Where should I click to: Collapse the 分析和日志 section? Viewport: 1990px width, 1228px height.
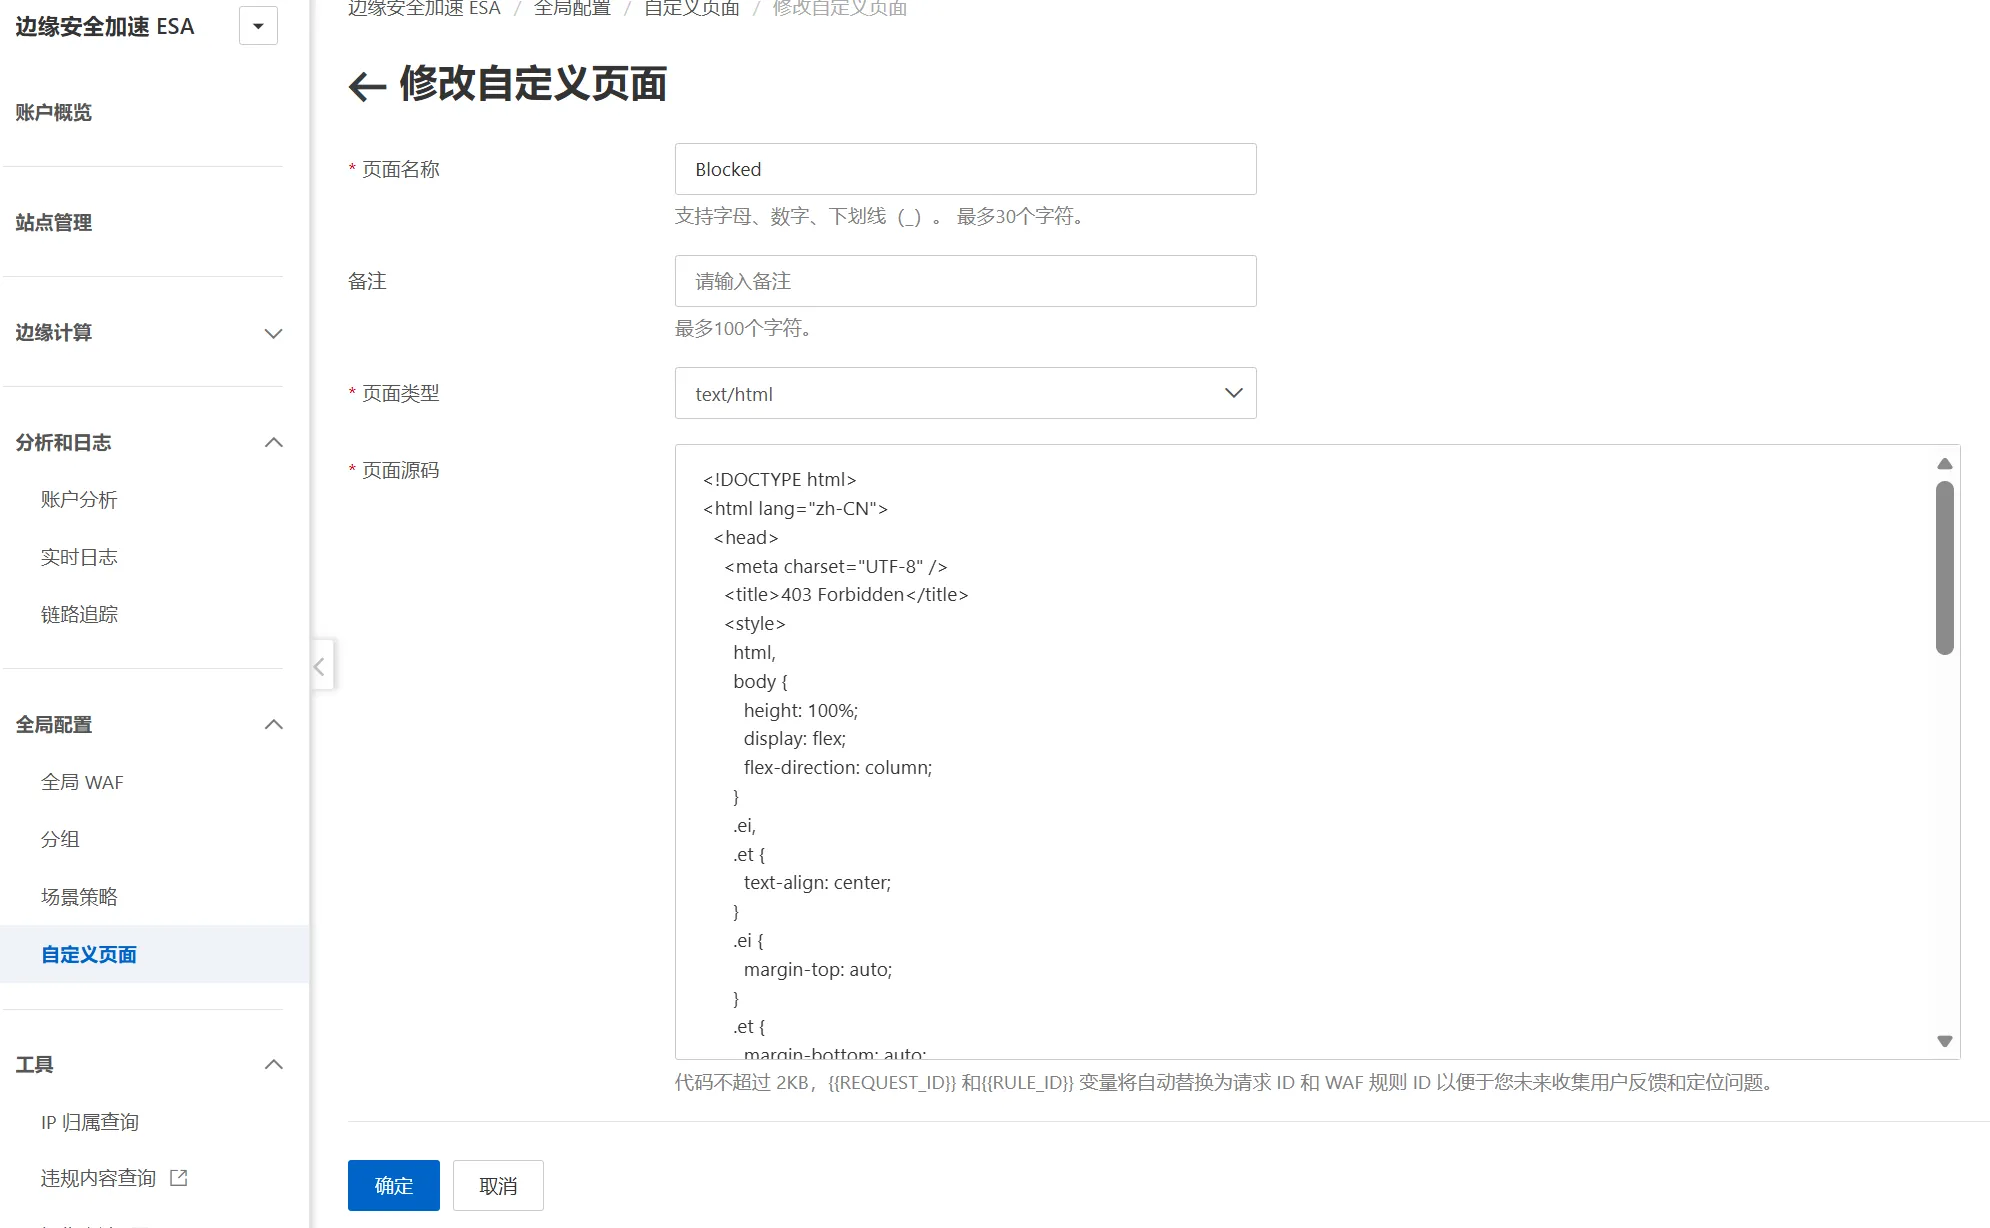coord(273,442)
